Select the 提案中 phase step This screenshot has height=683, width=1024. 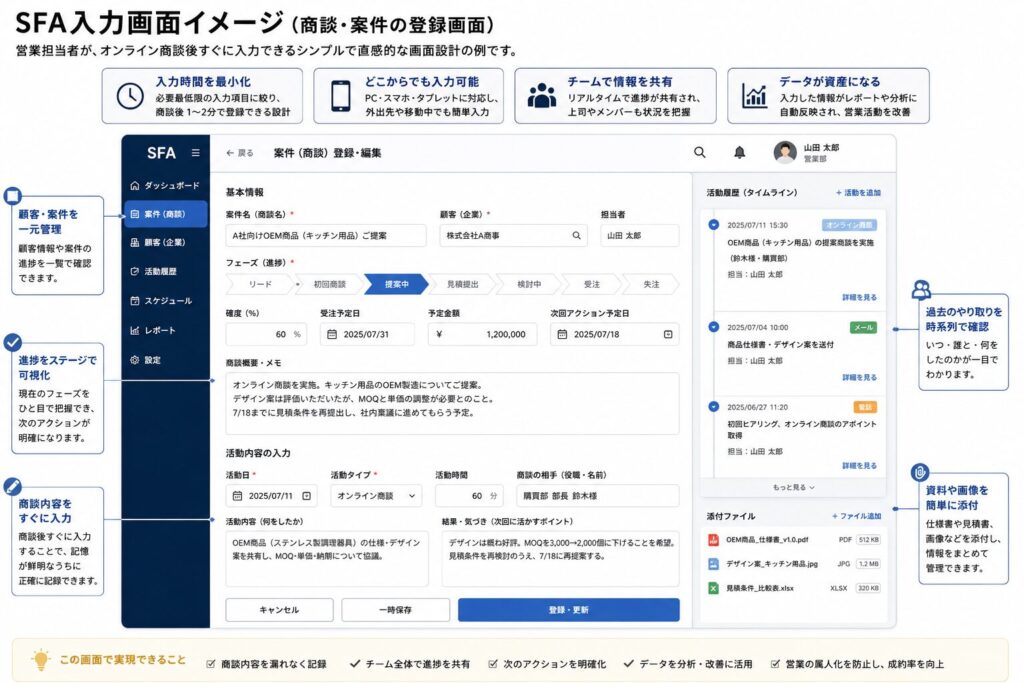point(396,284)
